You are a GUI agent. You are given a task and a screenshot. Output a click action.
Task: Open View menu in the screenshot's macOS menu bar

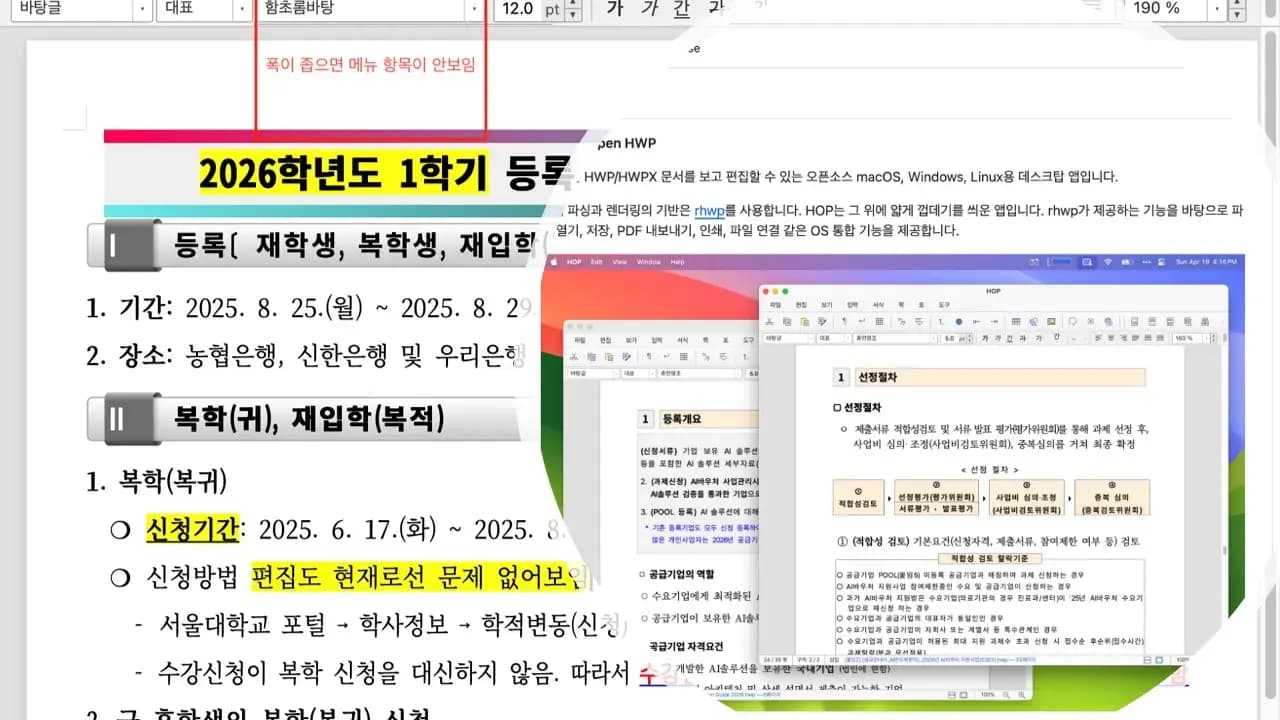tap(620, 261)
